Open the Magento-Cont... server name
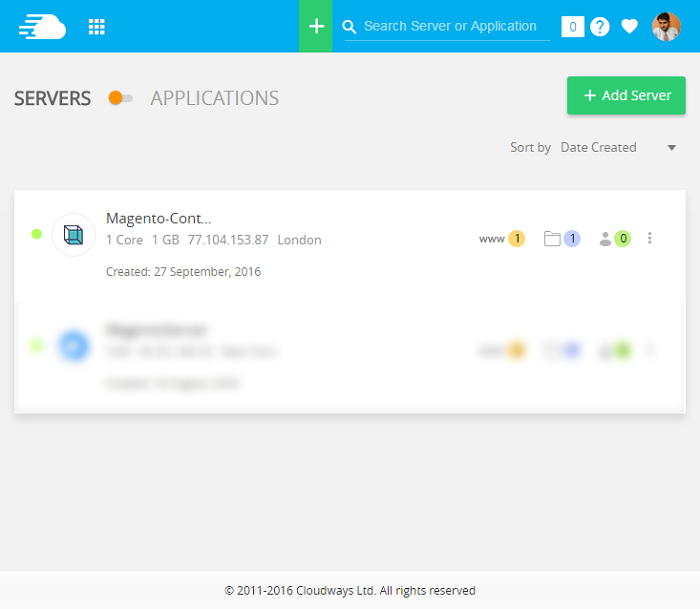The height and width of the screenshot is (609, 700). point(158,218)
